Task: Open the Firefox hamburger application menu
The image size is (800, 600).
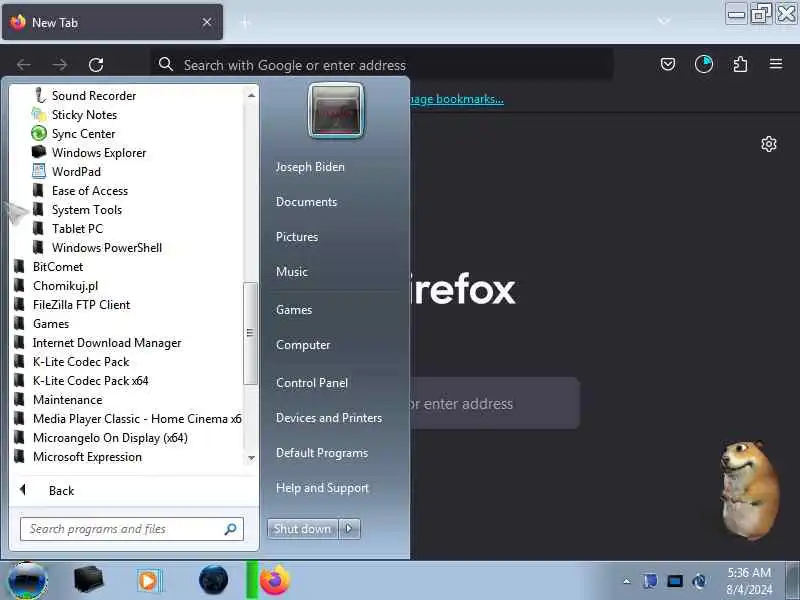Action: [776, 64]
